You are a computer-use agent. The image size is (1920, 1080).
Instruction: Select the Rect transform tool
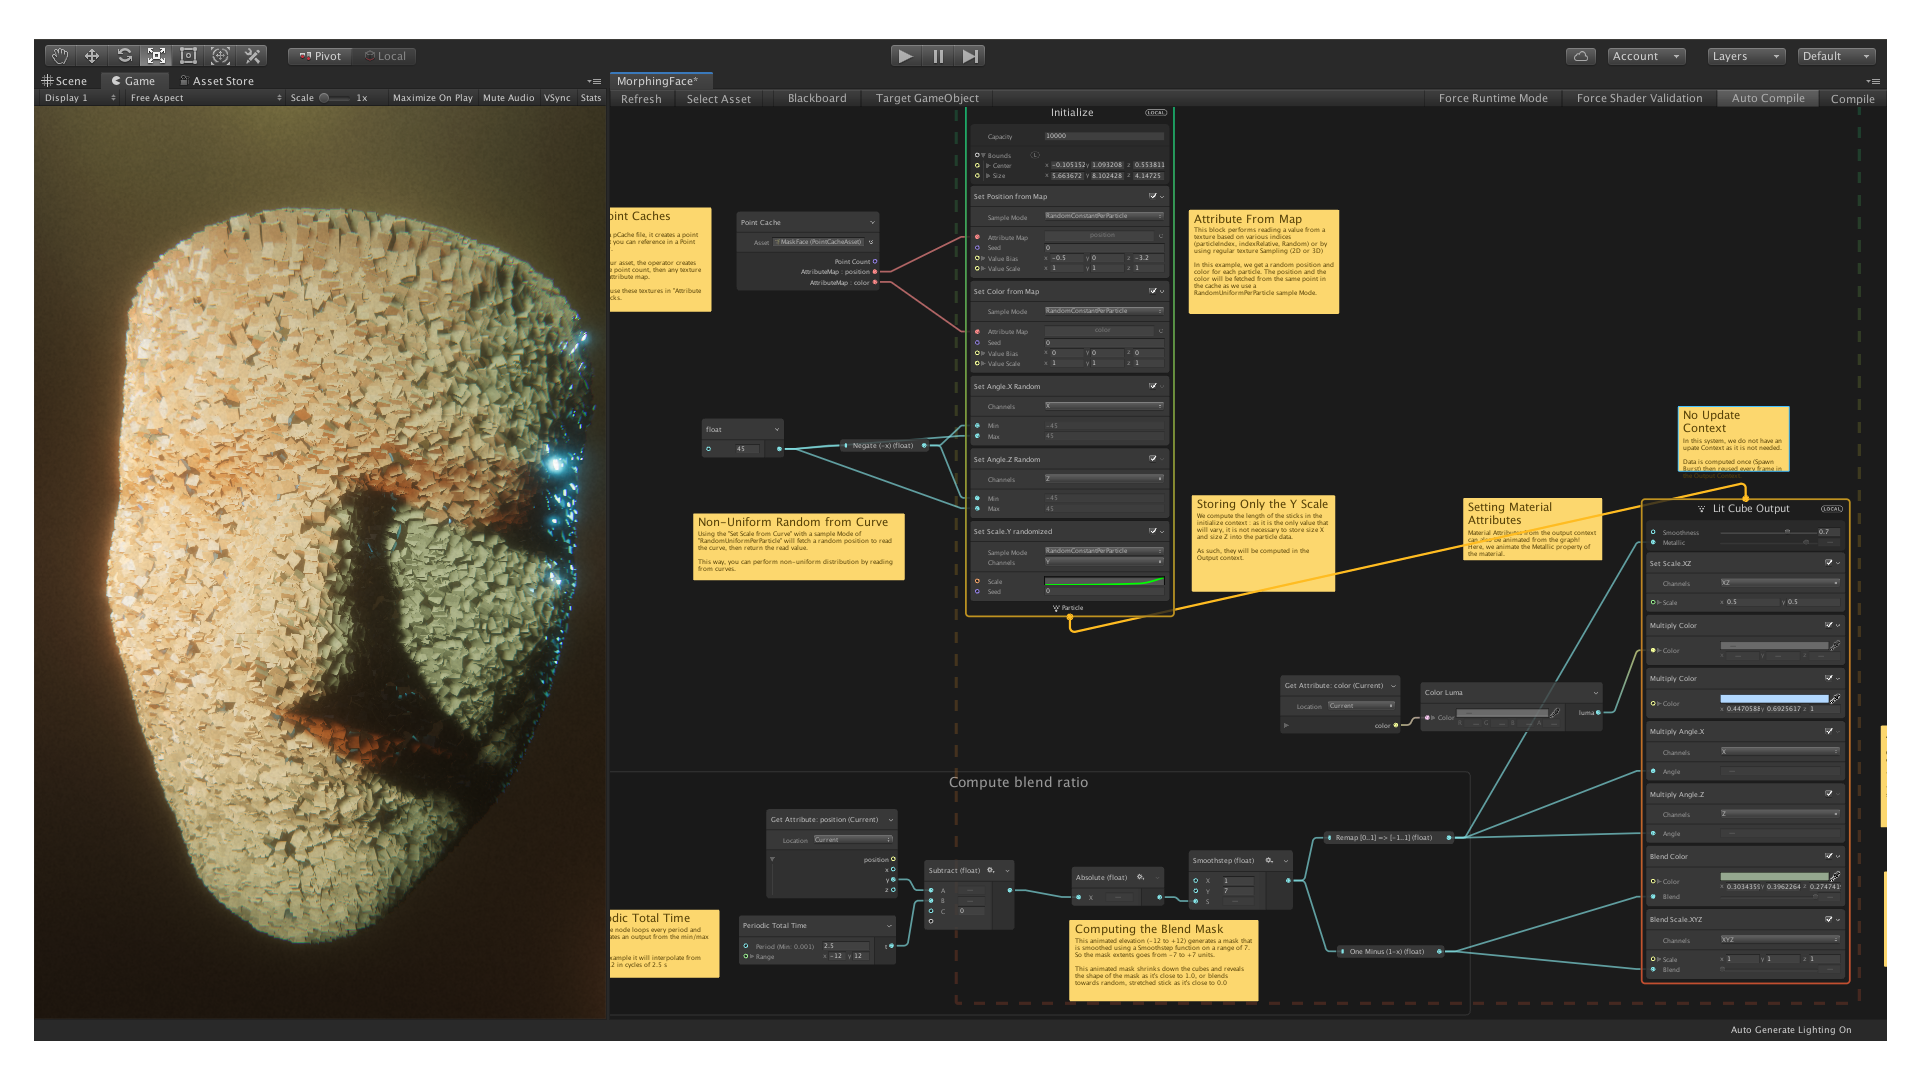(x=188, y=56)
